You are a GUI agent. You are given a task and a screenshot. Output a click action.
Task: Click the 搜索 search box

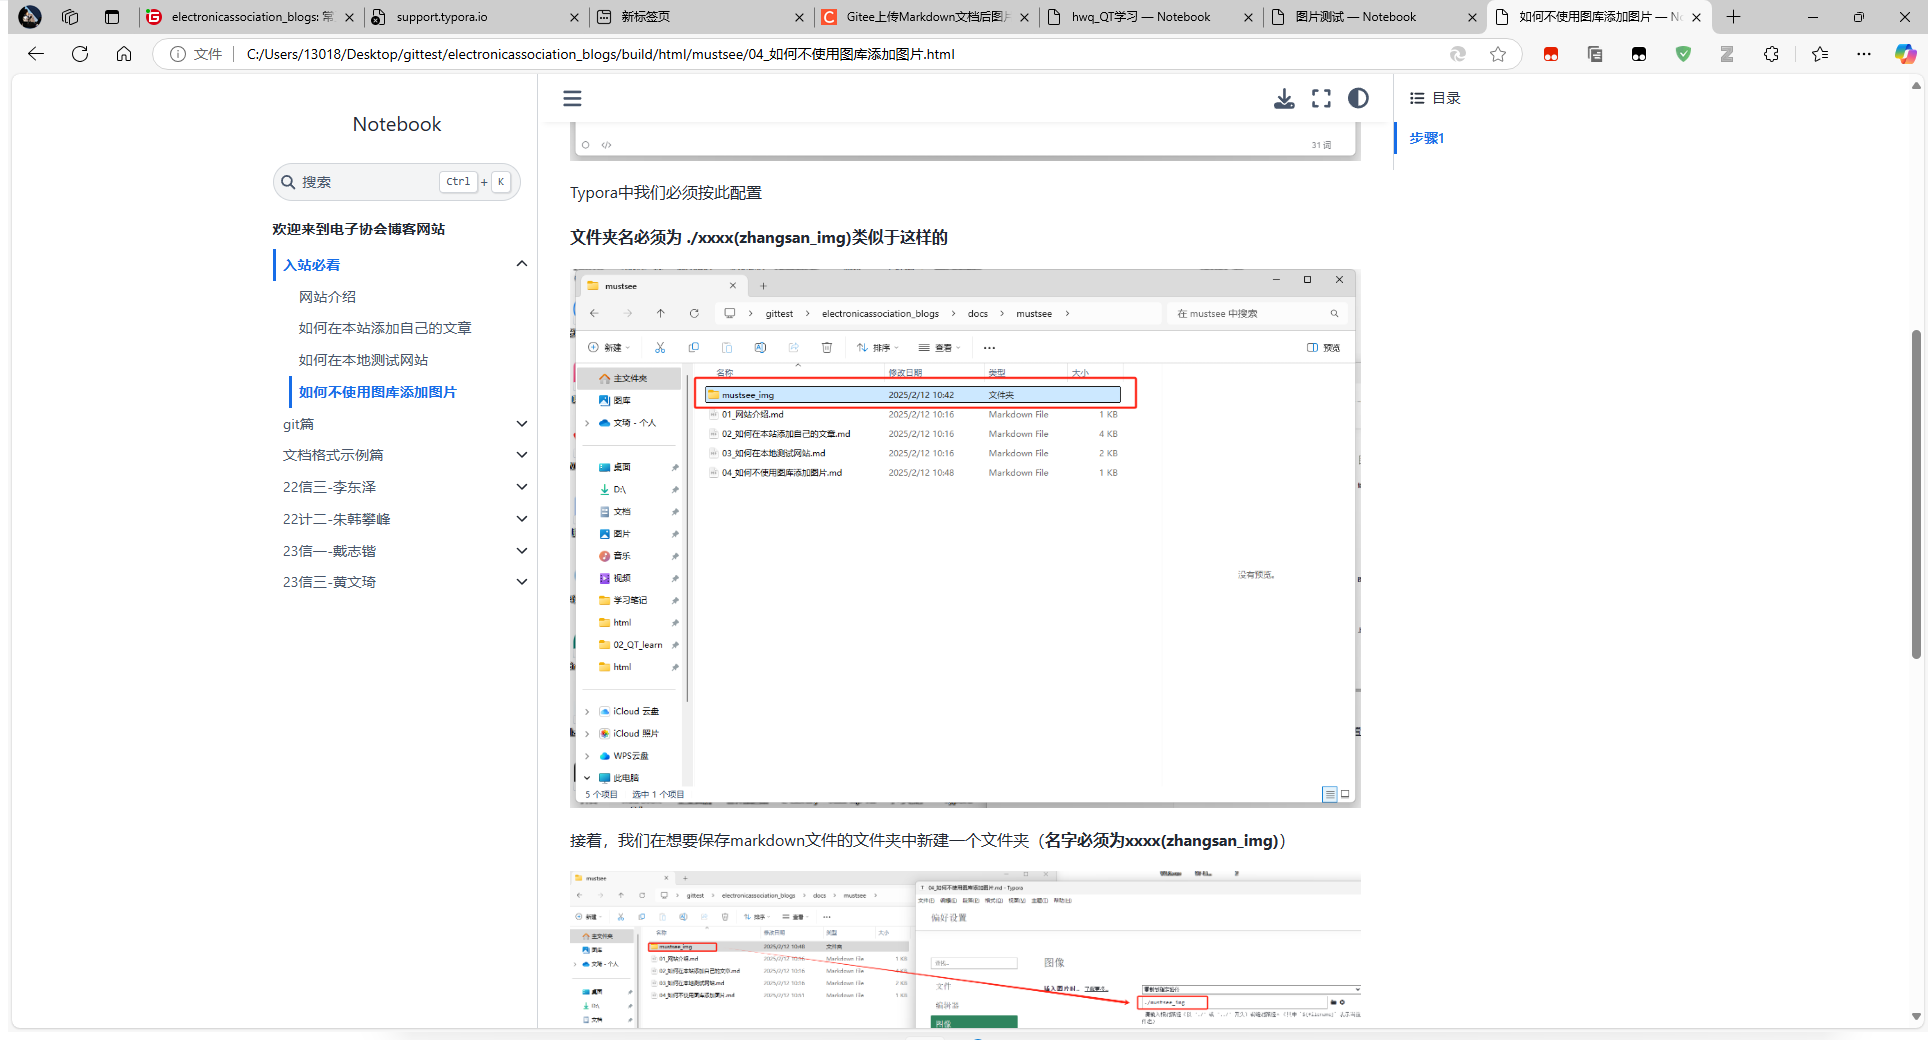pyautogui.click(x=396, y=182)
